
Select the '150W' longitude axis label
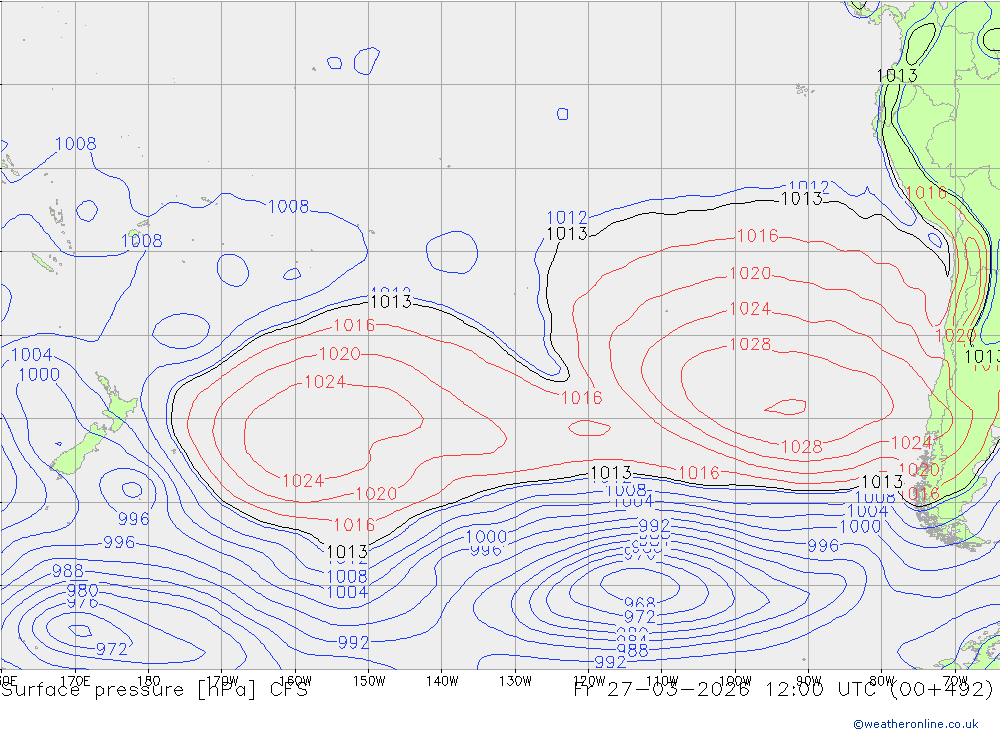[369, 681]
